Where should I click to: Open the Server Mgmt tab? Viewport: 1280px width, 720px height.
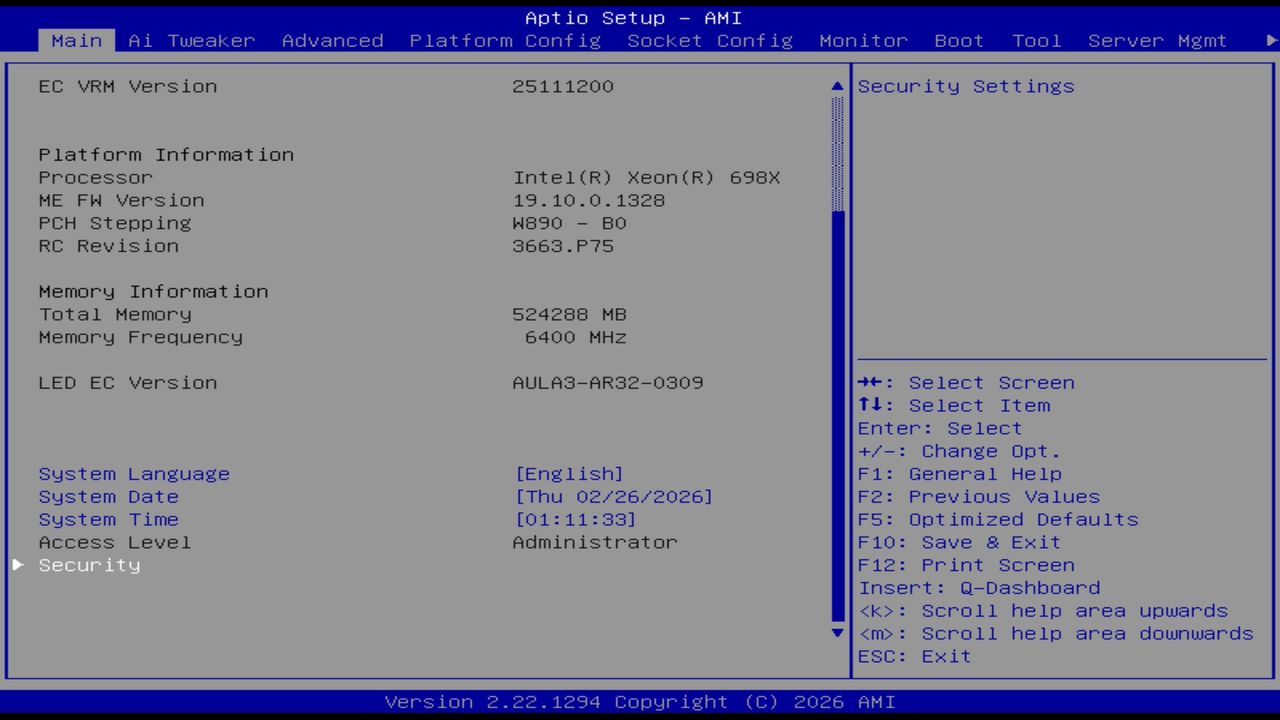pyautogui.click(x=1157, y=40)
